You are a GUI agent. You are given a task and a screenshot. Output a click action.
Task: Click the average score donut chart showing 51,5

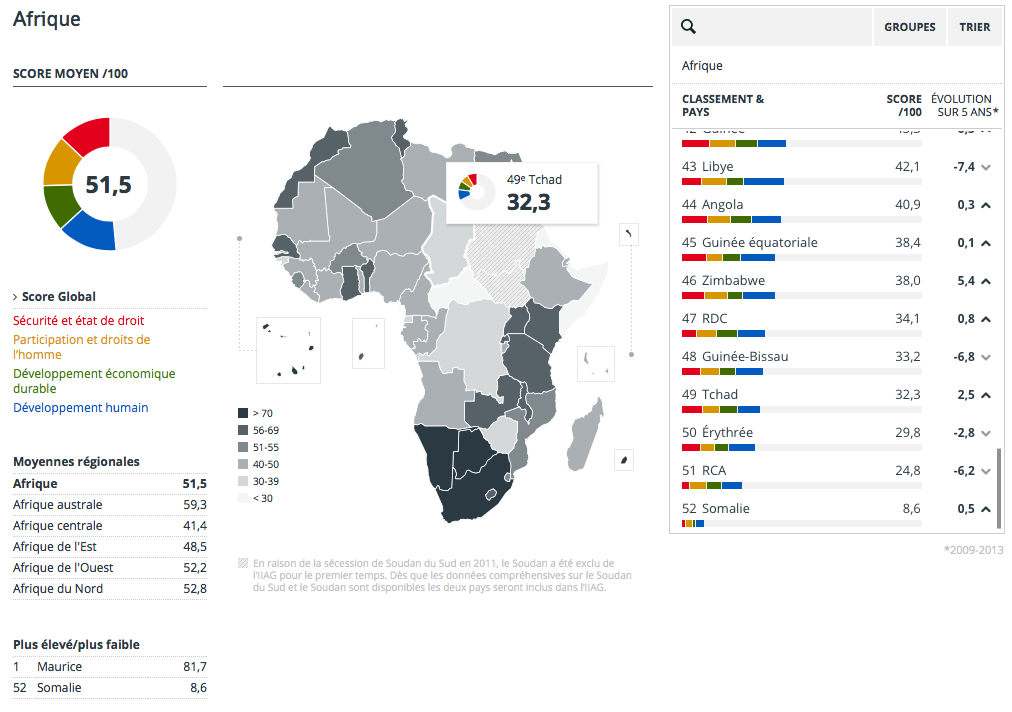(x=110, y=184)
